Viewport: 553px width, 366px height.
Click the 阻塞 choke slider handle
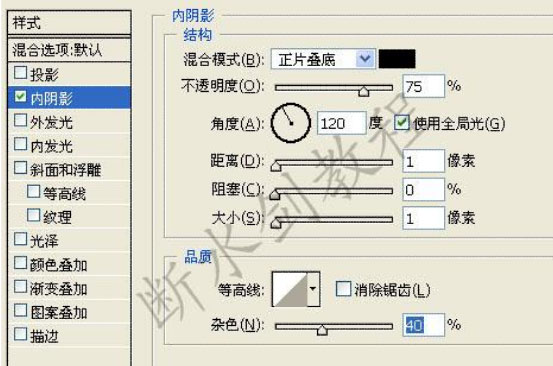(275, 194)
